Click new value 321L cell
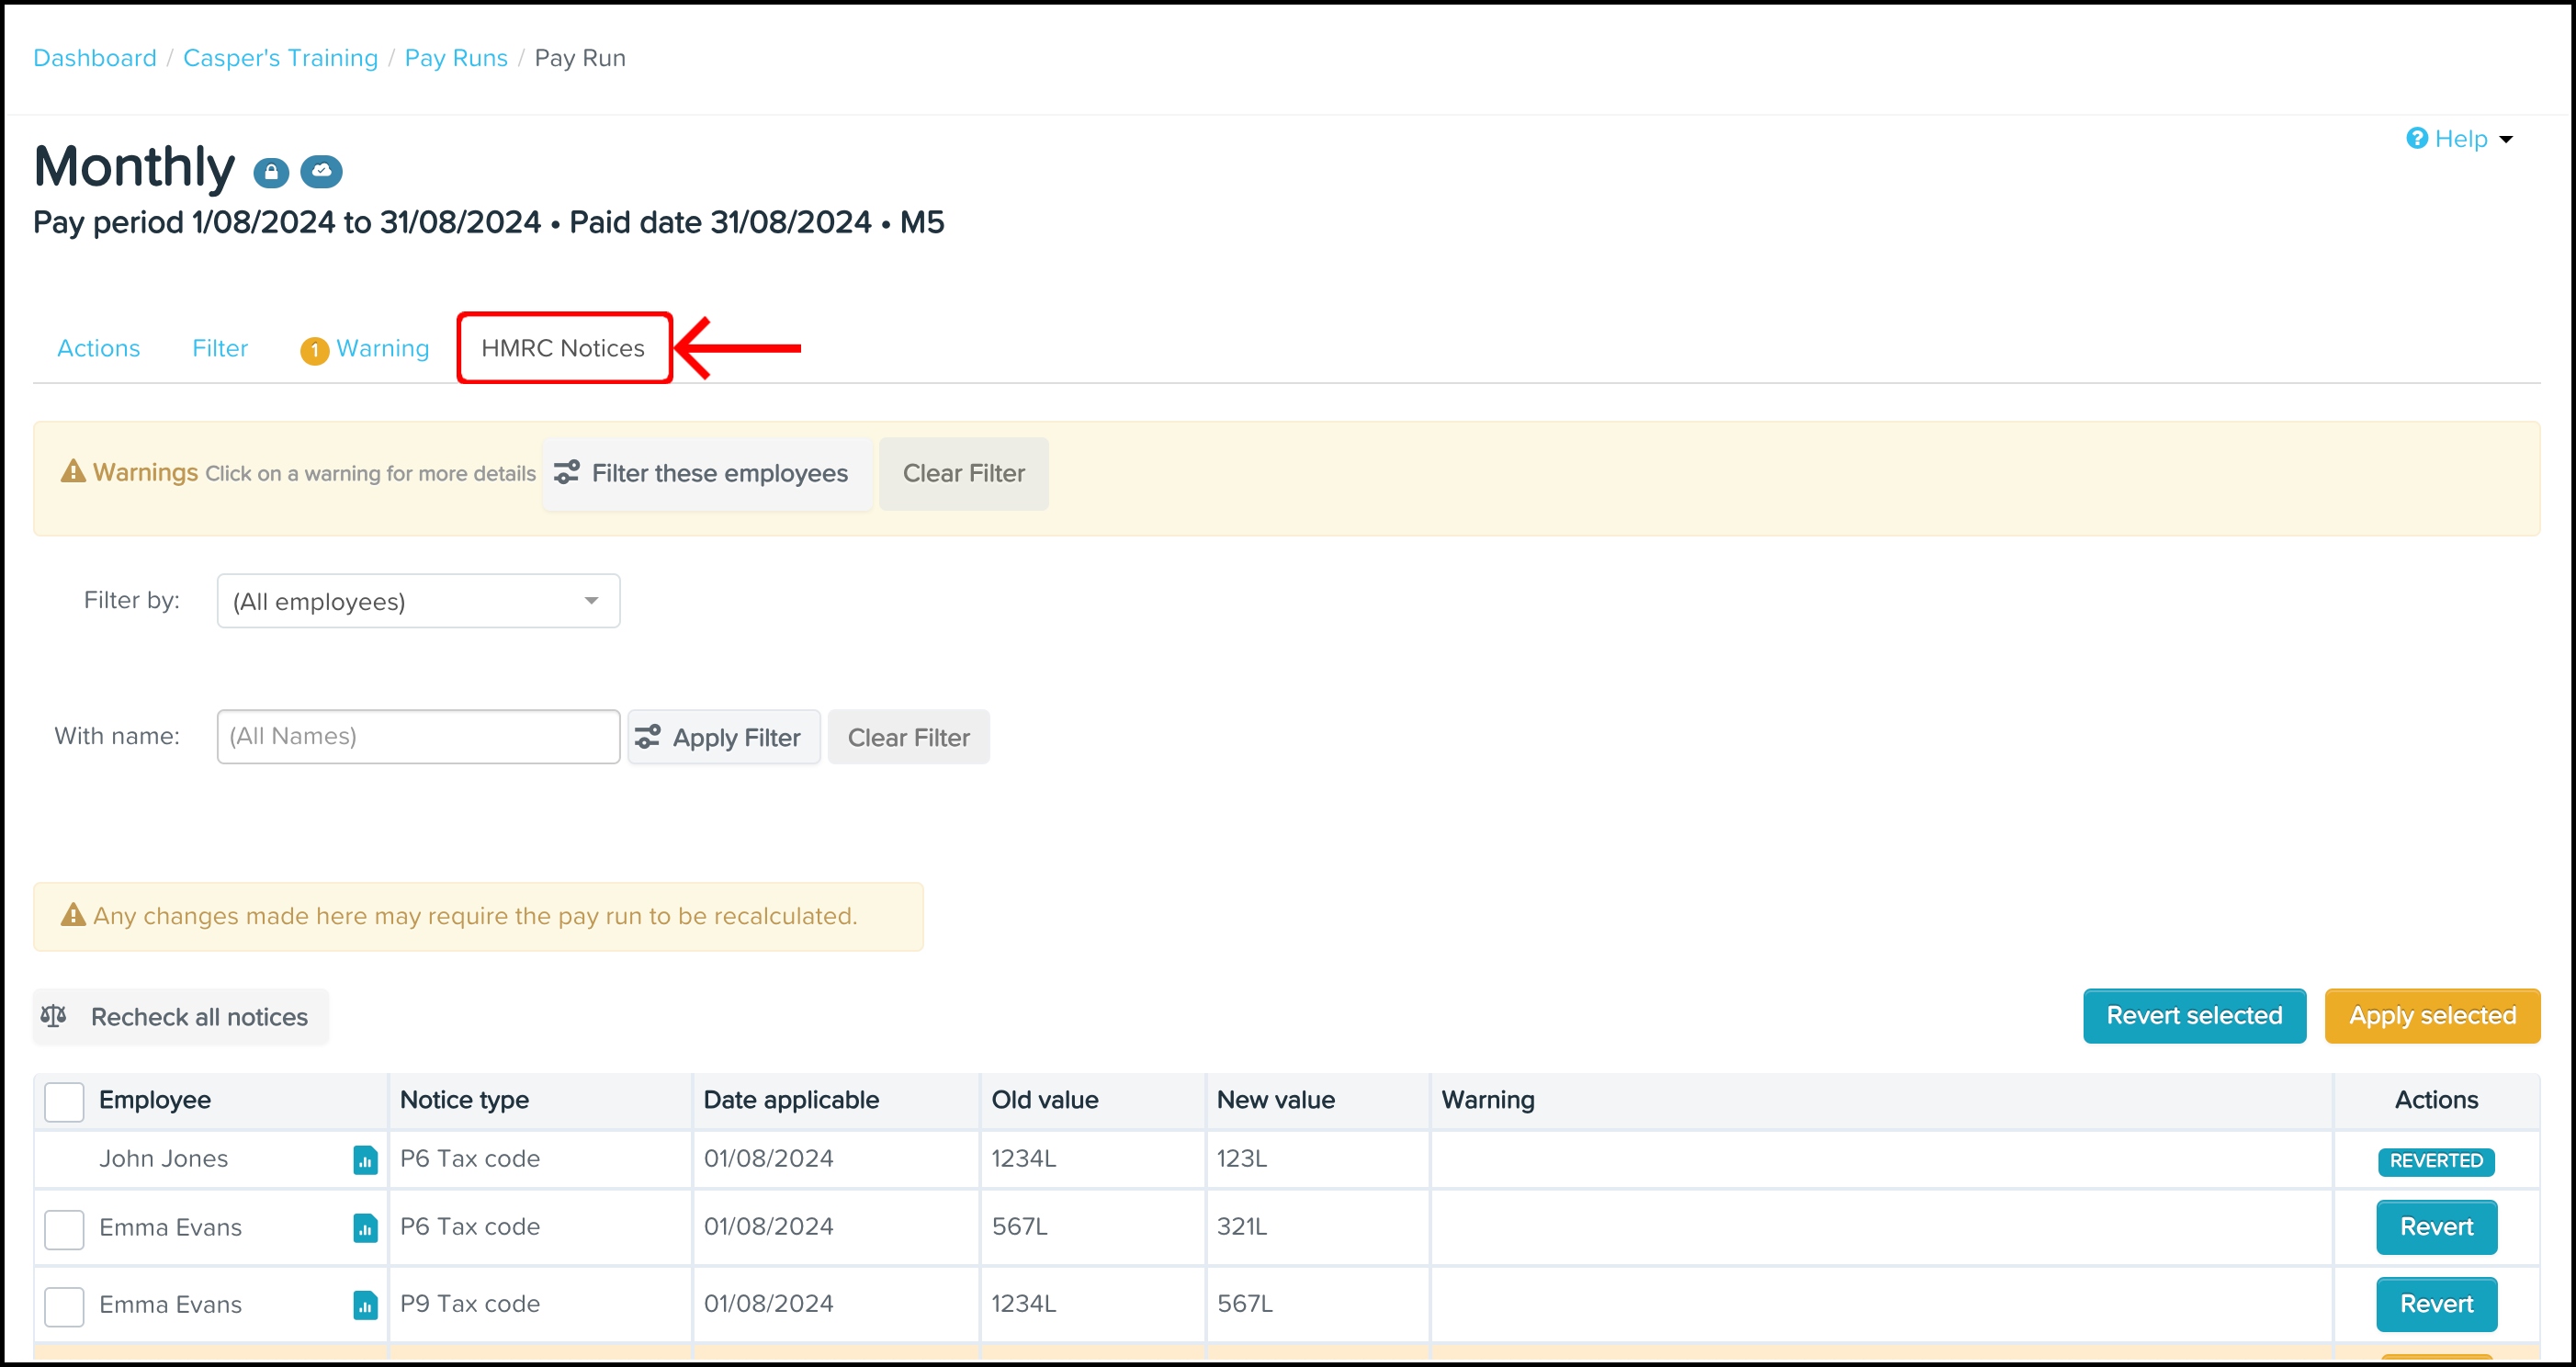This screenshot has width=2576, height=1367. point(1242,1226)
